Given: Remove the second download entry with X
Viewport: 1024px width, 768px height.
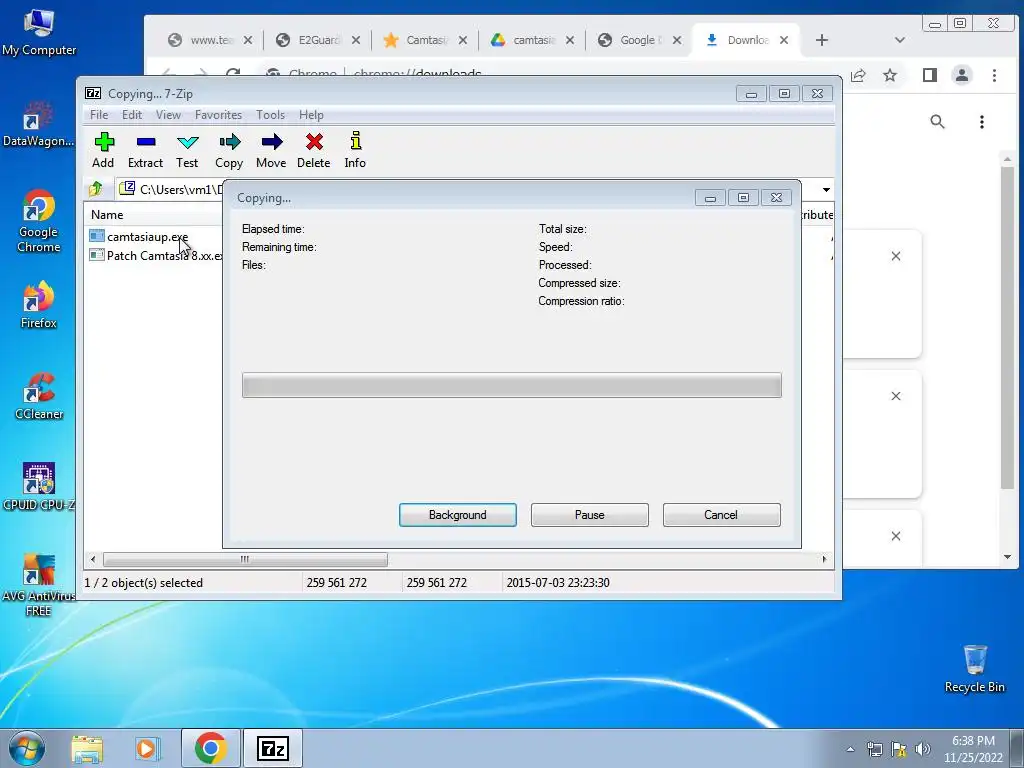Looking at the screenshot, I should (896, 396).
